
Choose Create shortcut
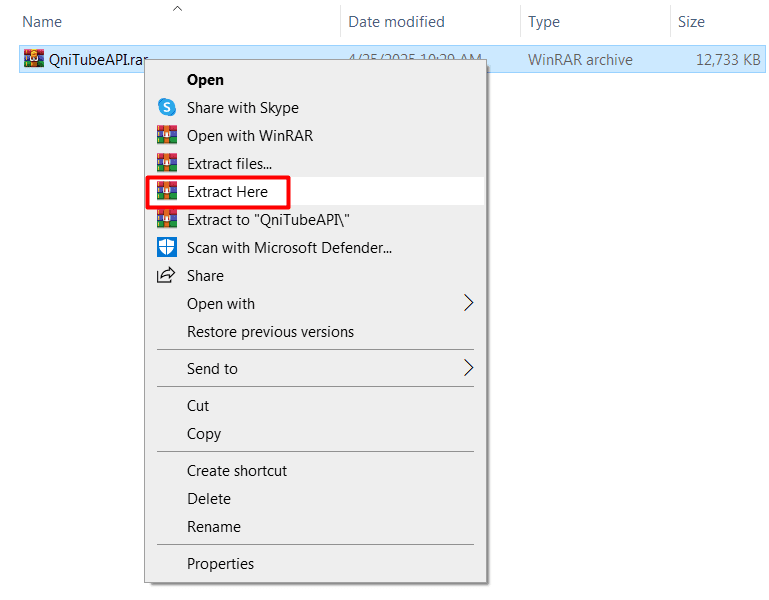click(314, 470)
